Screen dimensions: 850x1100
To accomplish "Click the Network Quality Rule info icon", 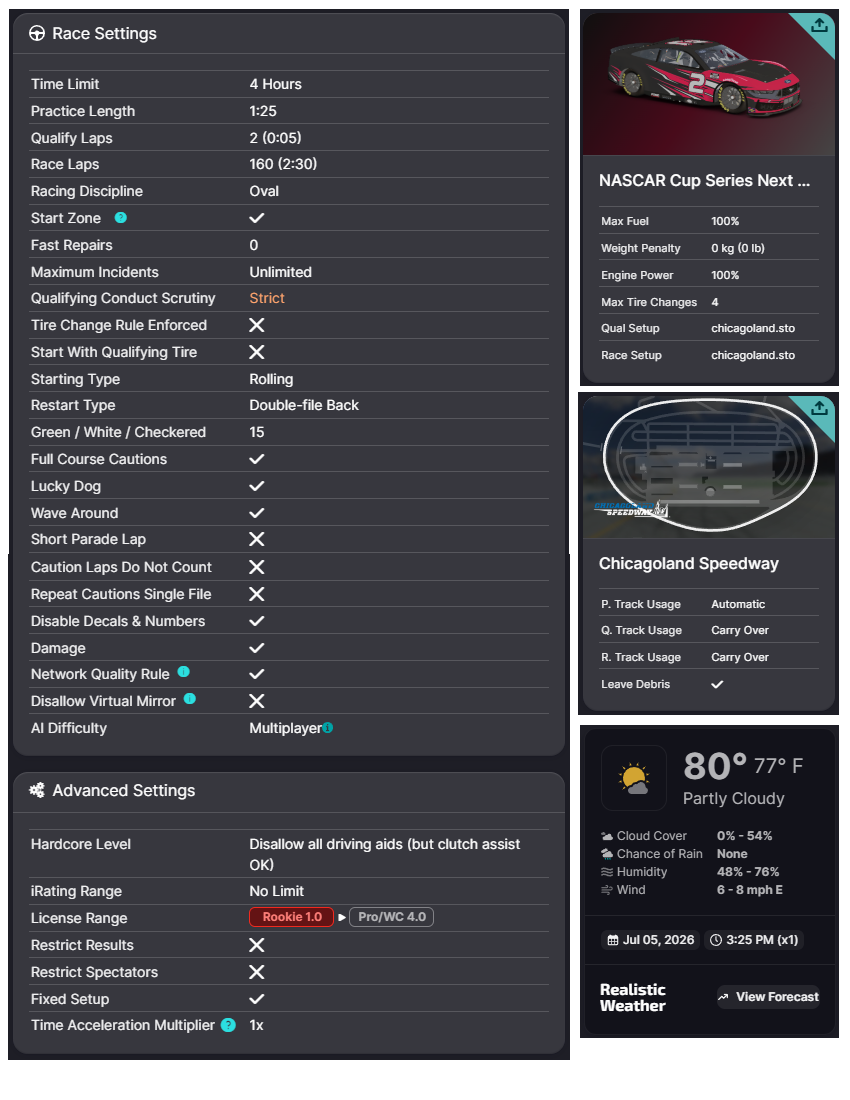I will point(184,673).
